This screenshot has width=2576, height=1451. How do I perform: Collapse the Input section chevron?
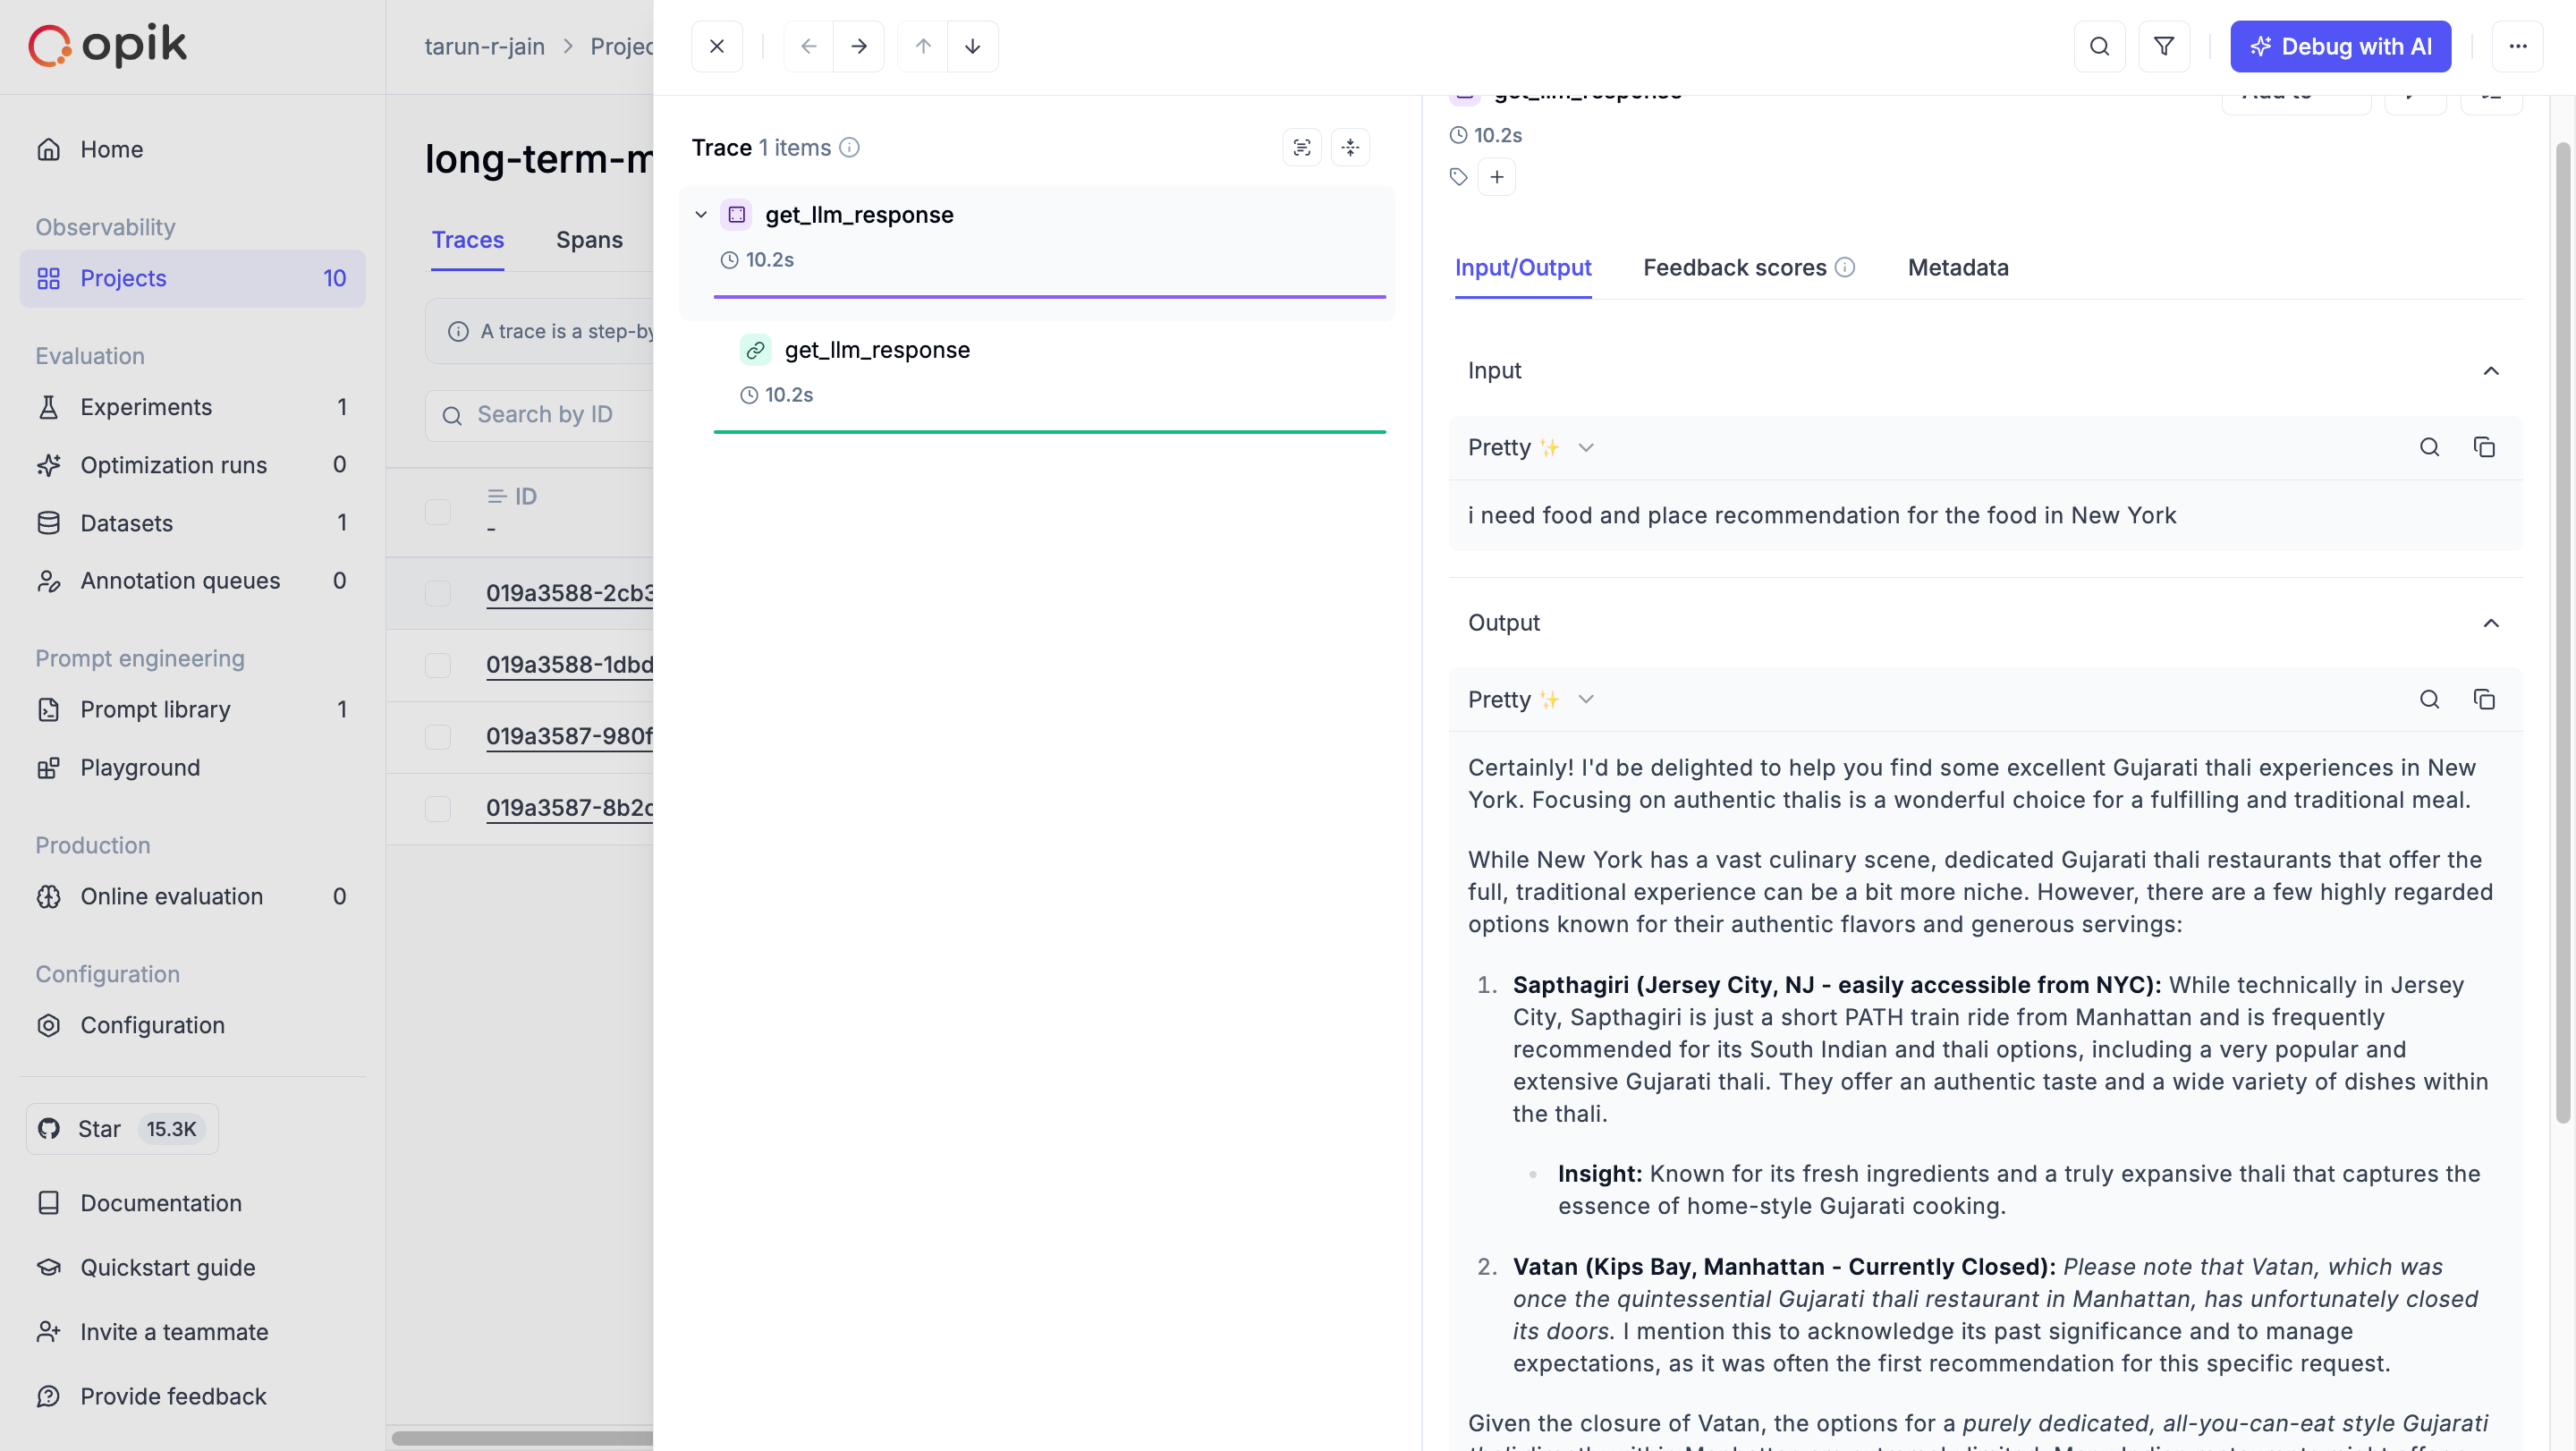(x=2490, y=371)
